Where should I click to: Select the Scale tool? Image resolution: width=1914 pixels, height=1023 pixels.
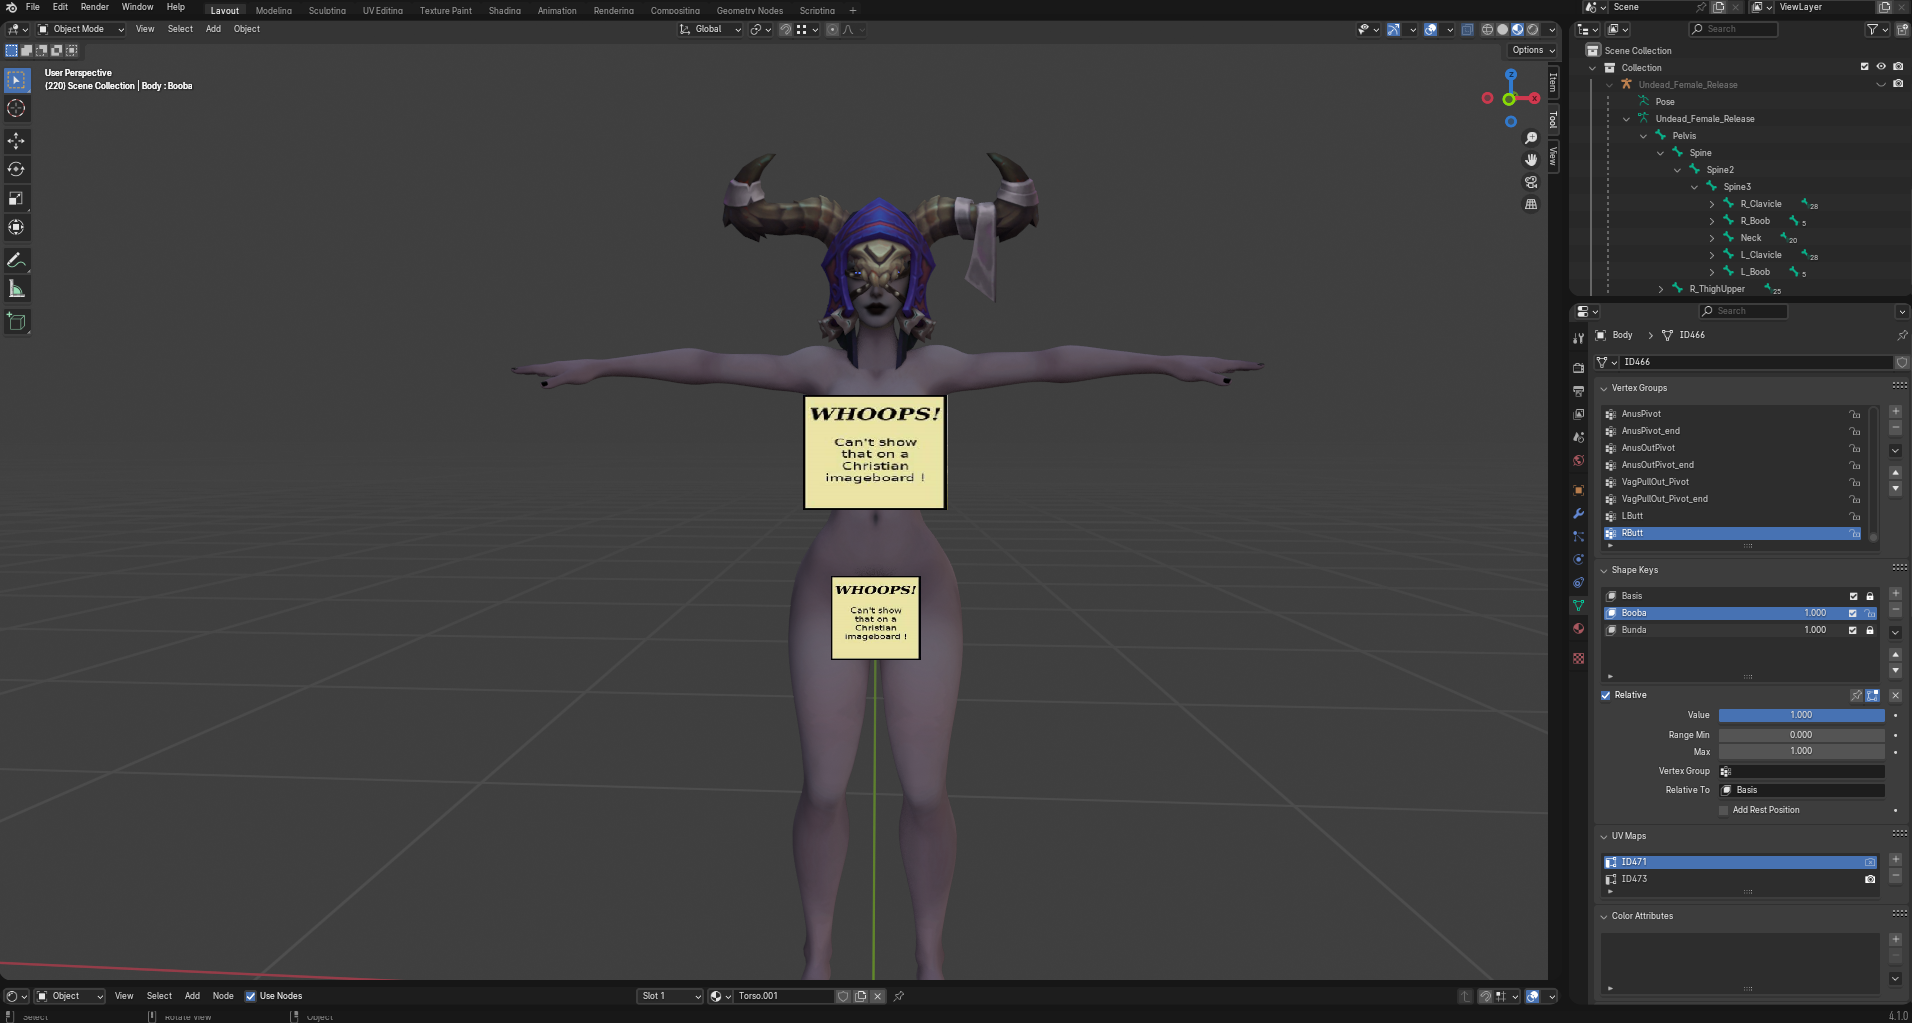click(x=17, y=198)
